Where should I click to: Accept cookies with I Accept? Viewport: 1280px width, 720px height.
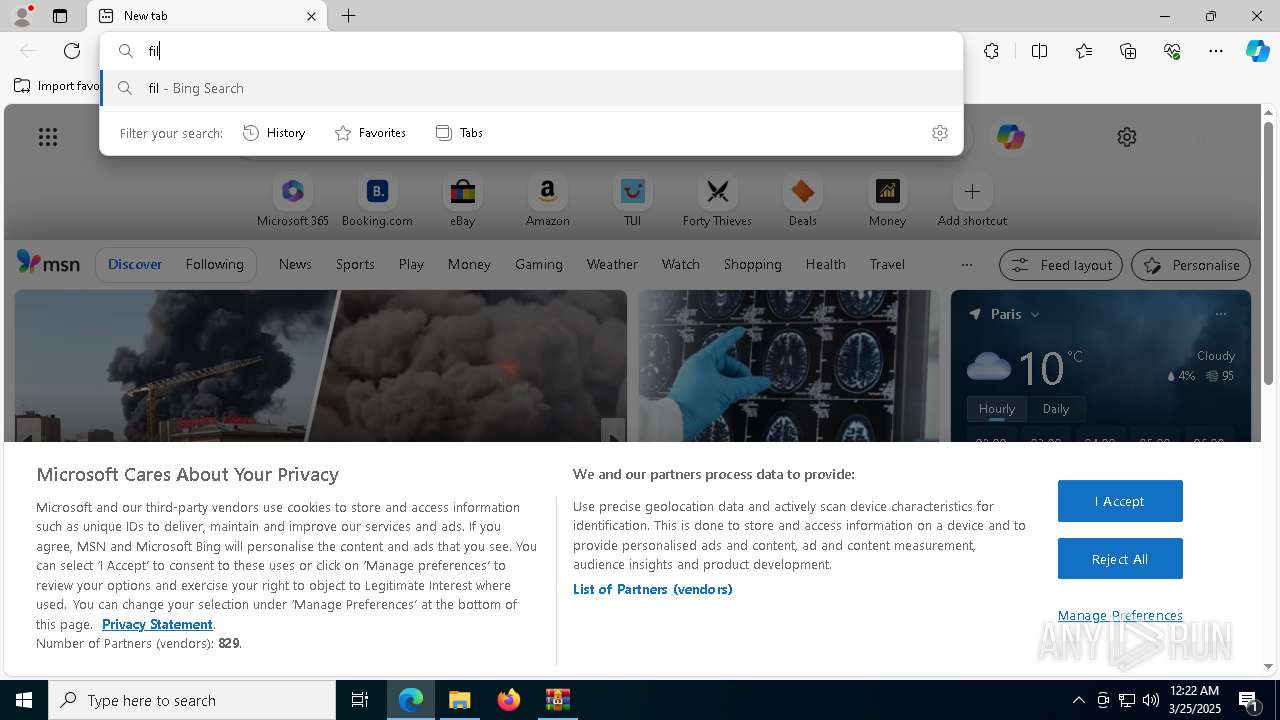click(1120, 501)
